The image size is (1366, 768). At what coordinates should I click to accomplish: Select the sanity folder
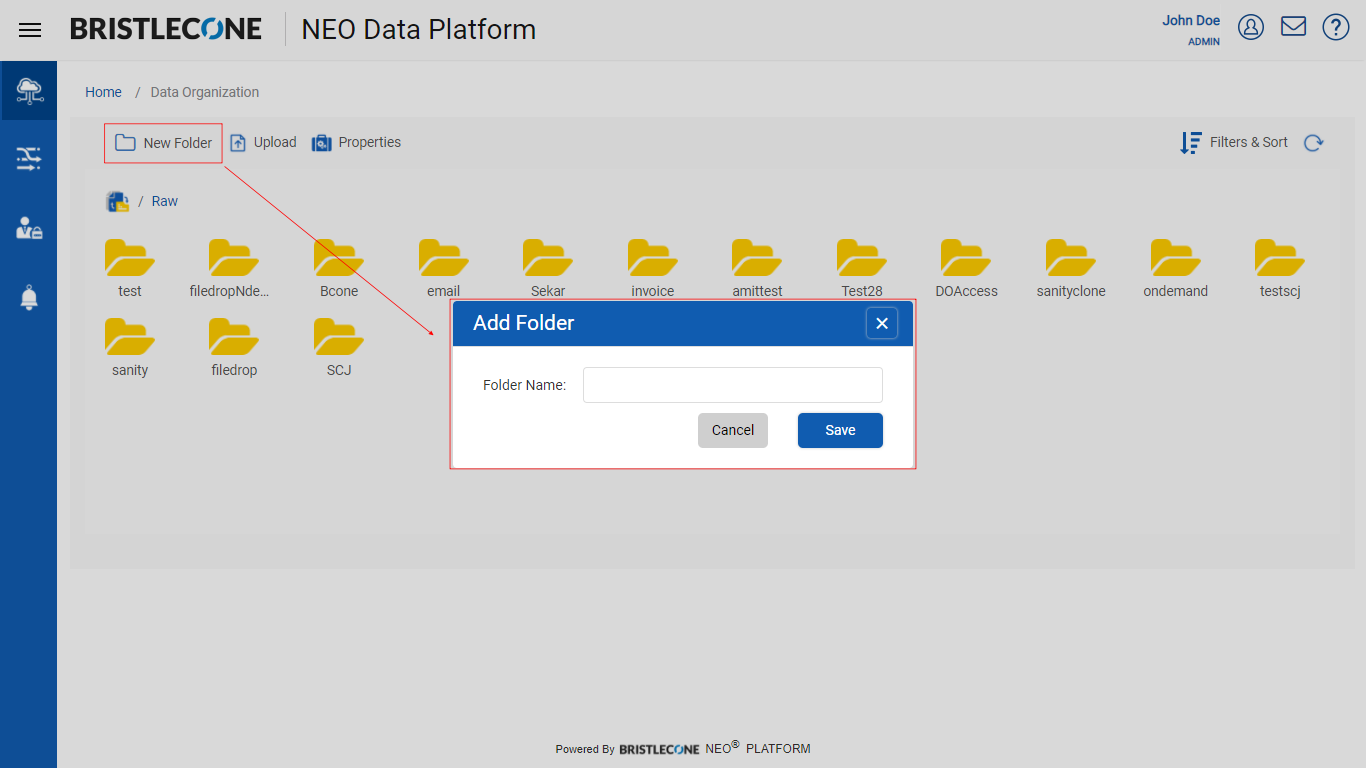point(130,348)
